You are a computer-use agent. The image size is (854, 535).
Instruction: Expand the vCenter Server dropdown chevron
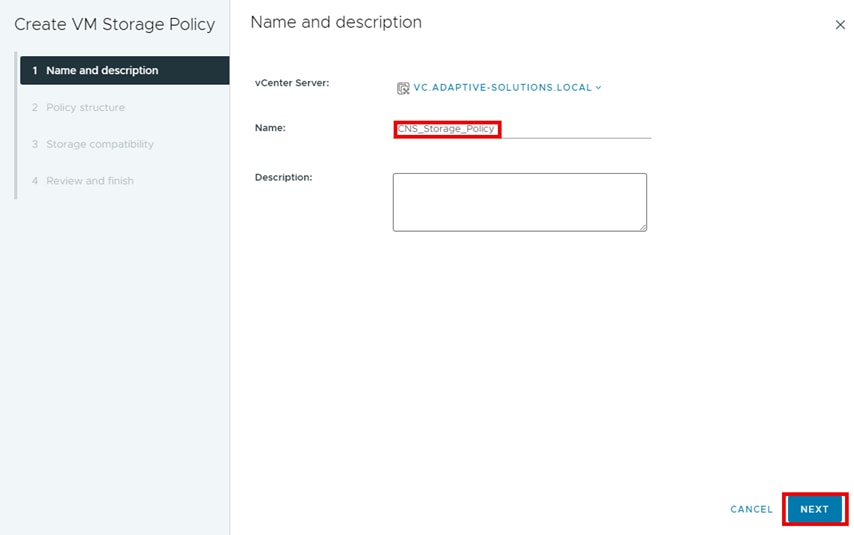coord(599,88)
